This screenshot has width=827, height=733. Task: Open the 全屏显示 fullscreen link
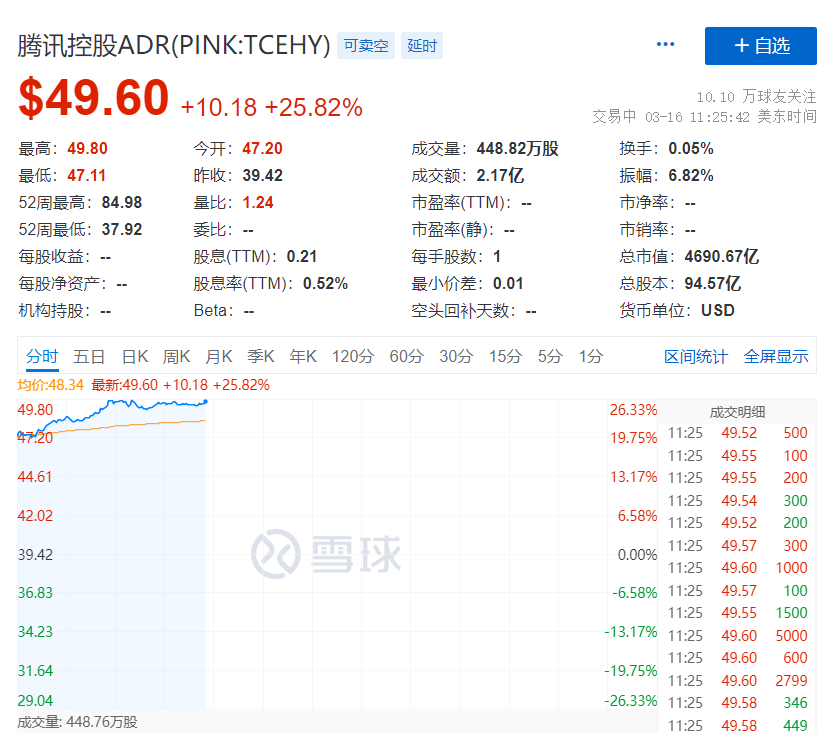pyautogui.click(x=776, y=357)
